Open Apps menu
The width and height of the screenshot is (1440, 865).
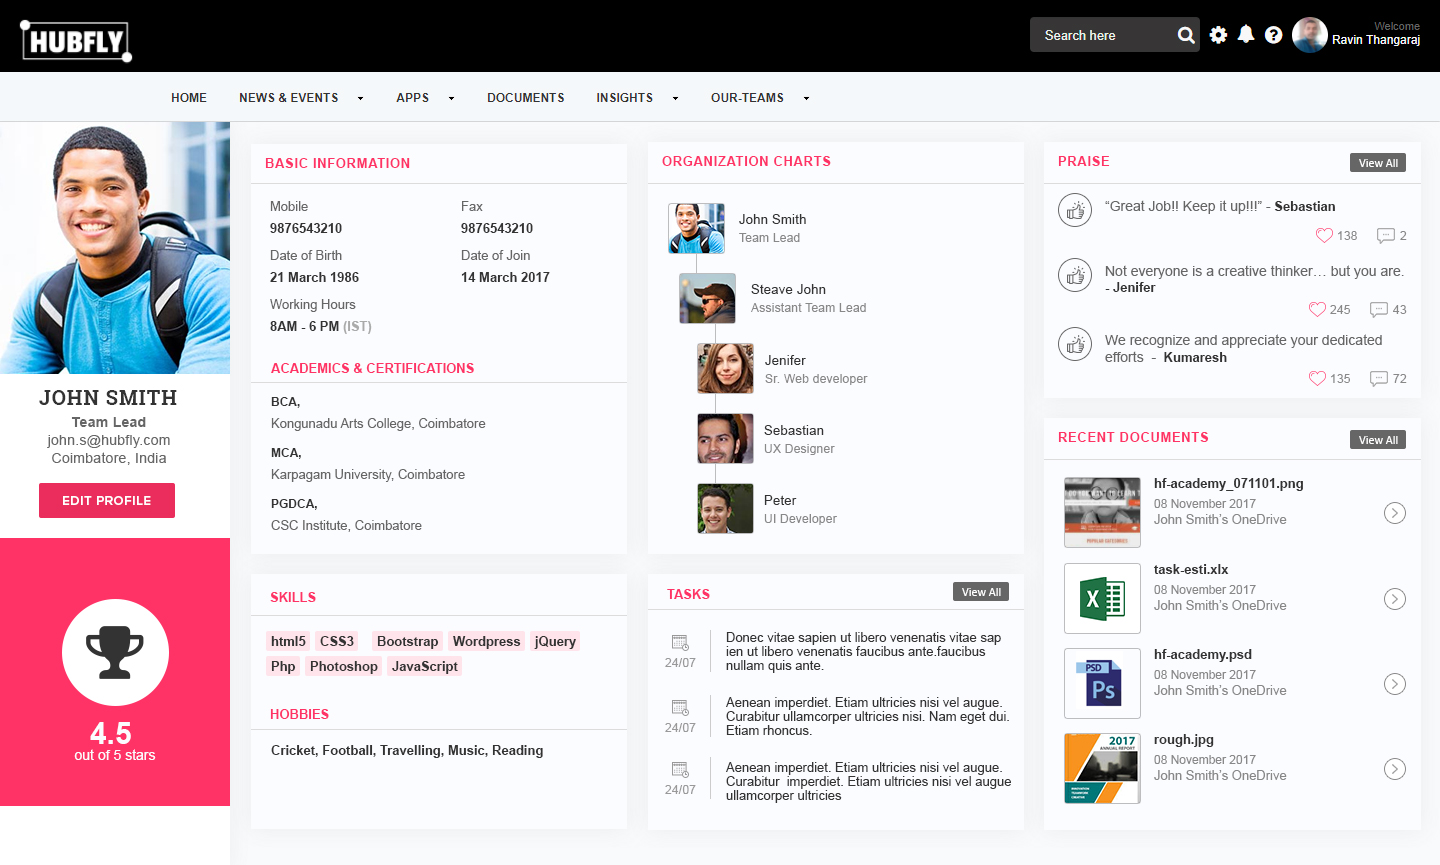(x=413, y=98)
